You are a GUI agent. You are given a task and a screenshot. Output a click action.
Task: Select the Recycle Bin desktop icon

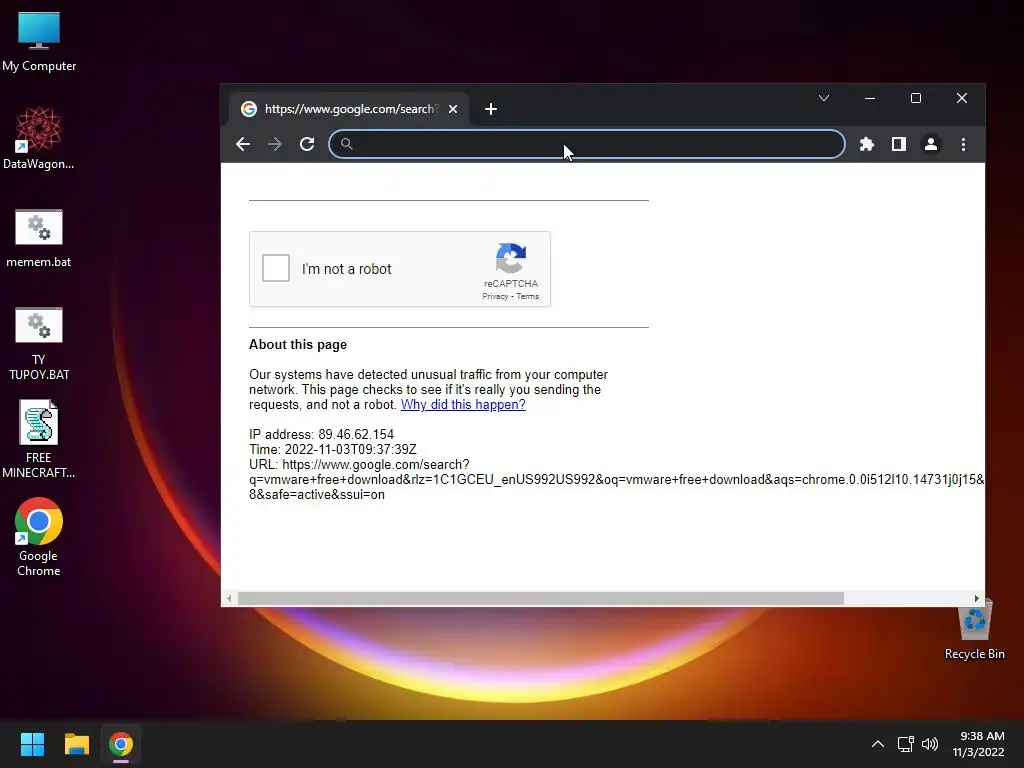click(974, 629)
